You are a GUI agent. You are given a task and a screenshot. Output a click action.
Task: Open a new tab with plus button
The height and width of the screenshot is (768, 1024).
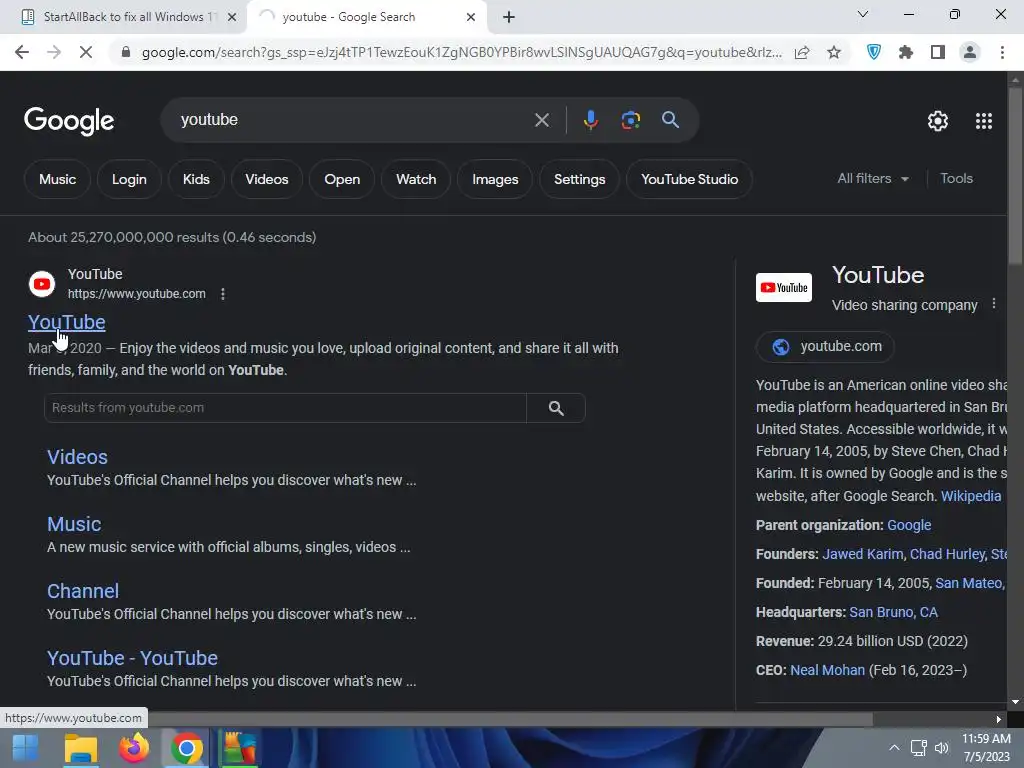point(509,17)
